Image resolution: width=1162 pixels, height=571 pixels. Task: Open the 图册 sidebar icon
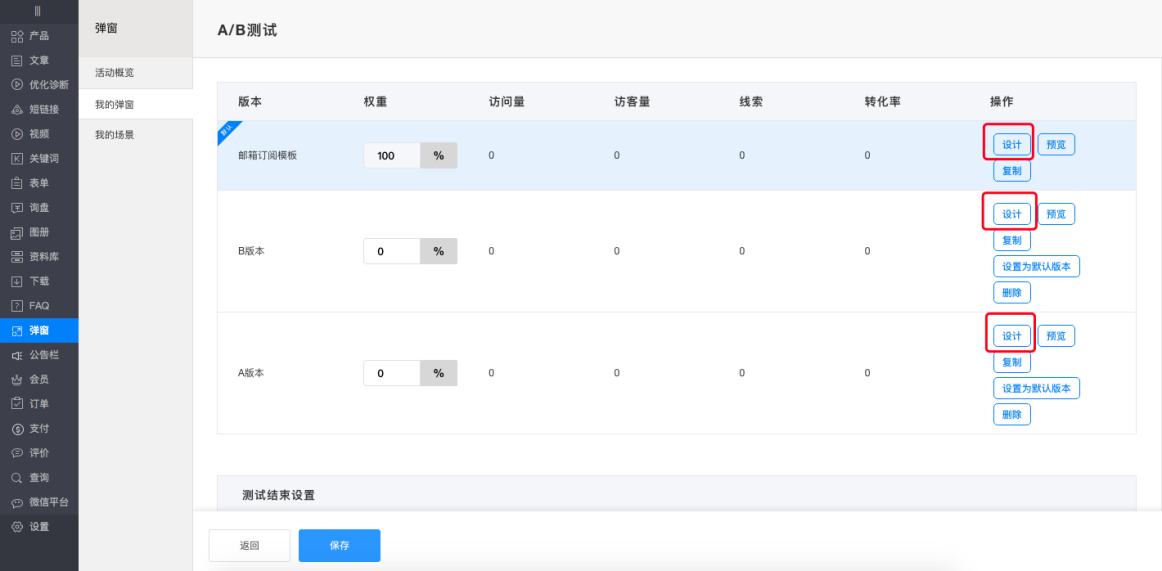point(17,233)
